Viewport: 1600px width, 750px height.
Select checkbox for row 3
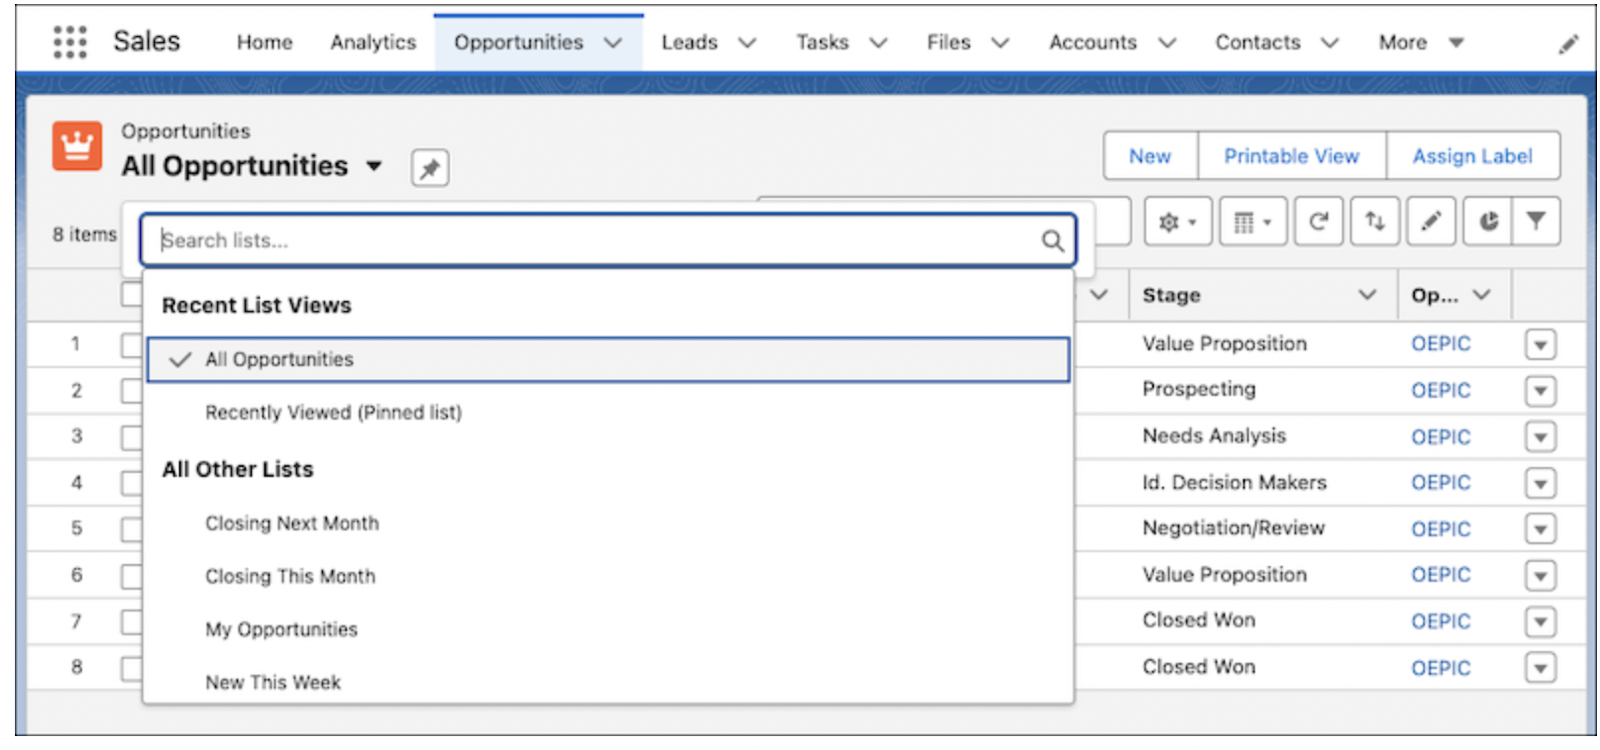[x=131, y=437]
